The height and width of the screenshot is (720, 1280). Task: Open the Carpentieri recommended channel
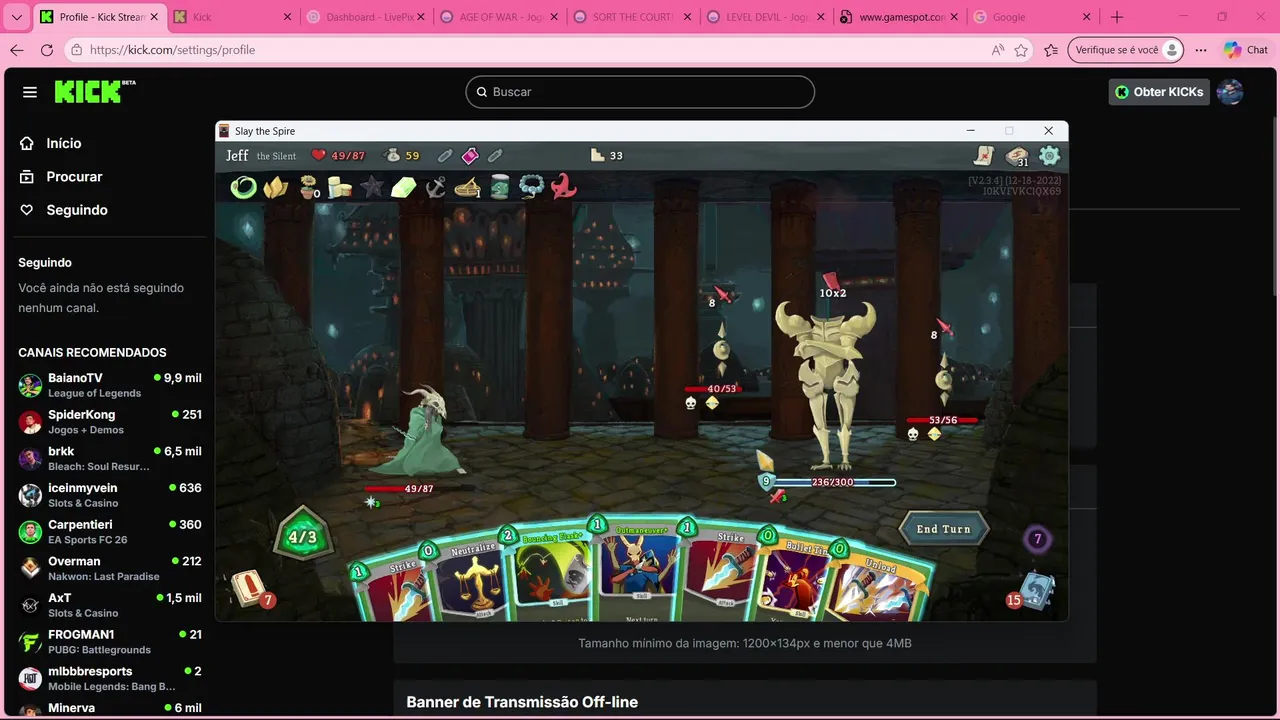point(110,532)
